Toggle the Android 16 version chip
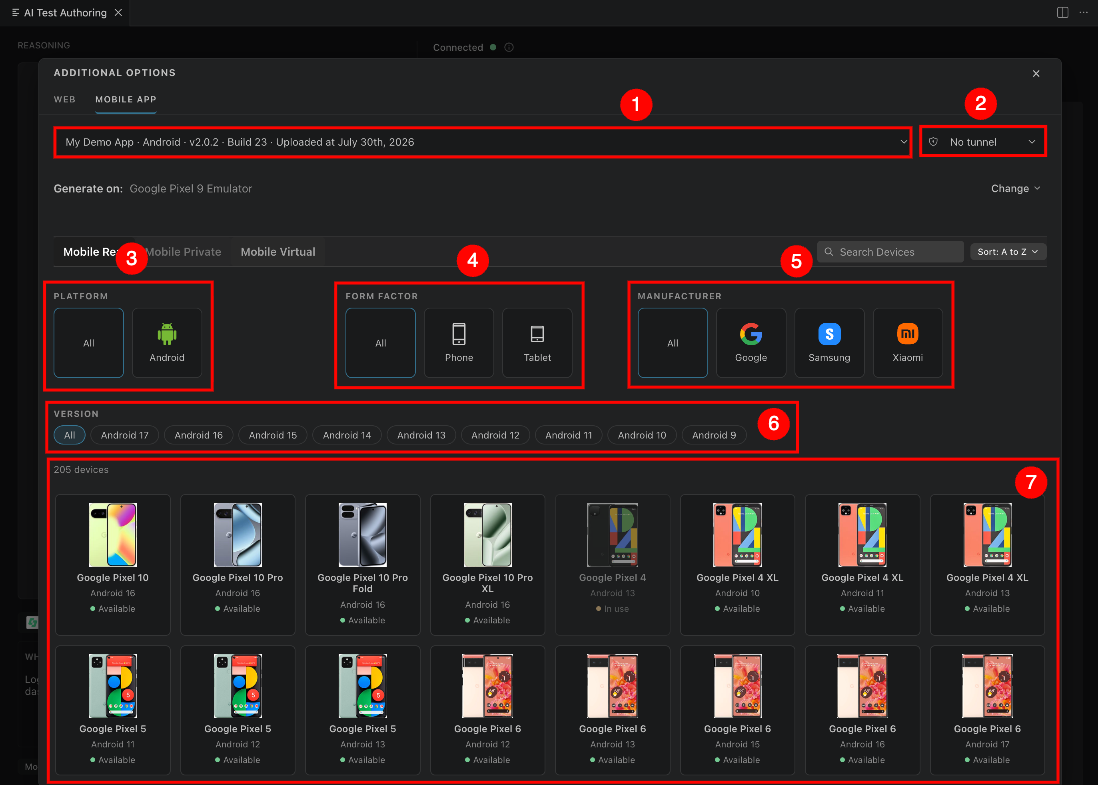Viewport: 1098px width, 785px height. 199,436
